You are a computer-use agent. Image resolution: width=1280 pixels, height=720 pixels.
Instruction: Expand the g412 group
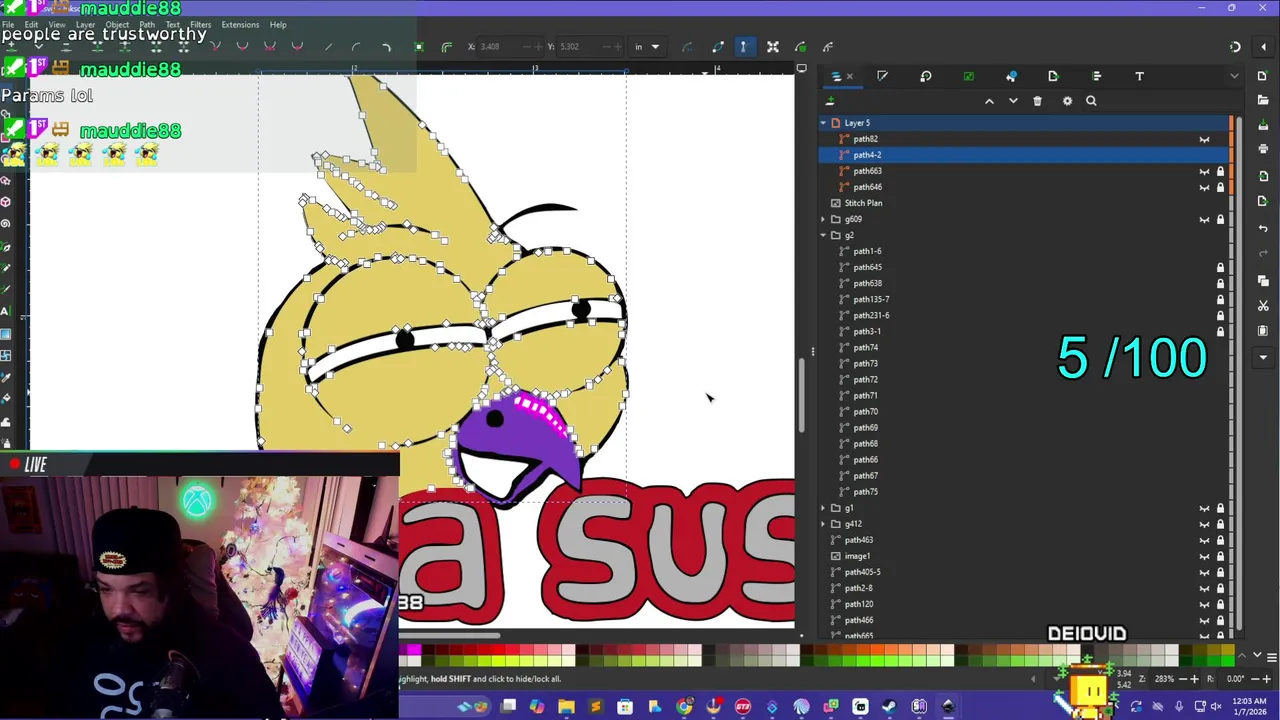pyautogui.click(x=823, y=524)
